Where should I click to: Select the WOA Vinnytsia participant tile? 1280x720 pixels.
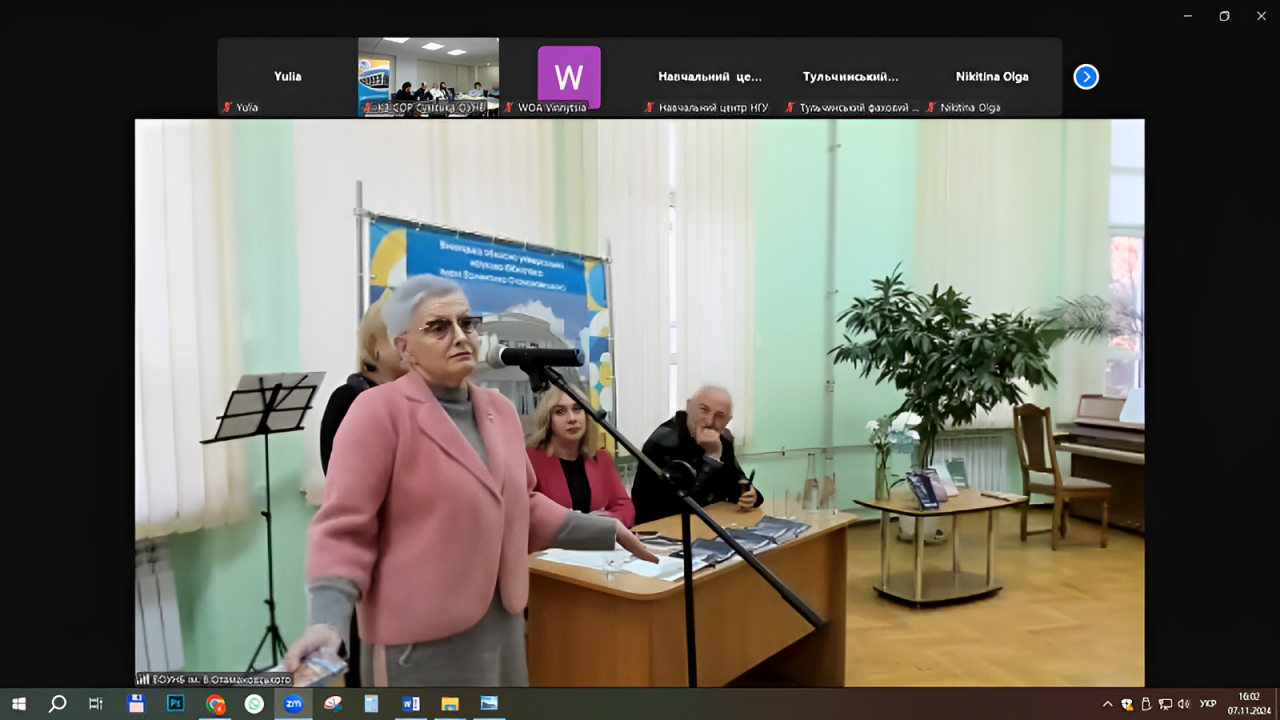pos(569,77)
